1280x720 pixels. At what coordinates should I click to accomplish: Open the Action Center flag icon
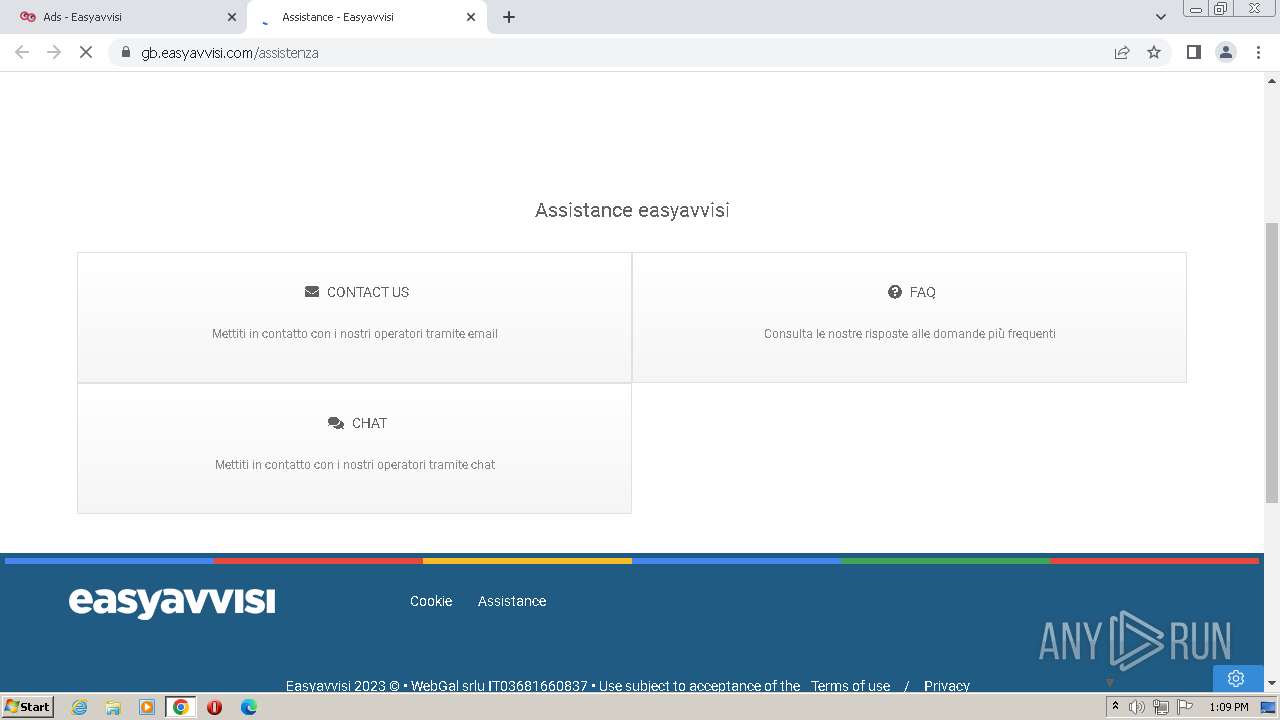(x=1185, y=707)
